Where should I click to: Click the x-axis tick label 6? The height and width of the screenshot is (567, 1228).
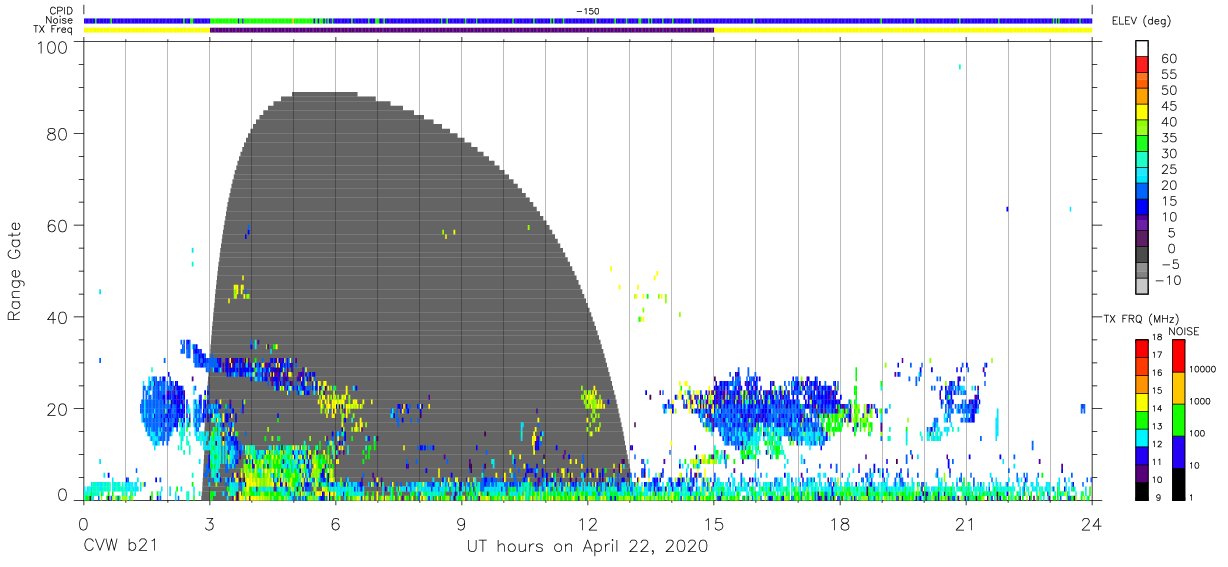point(336,523)
